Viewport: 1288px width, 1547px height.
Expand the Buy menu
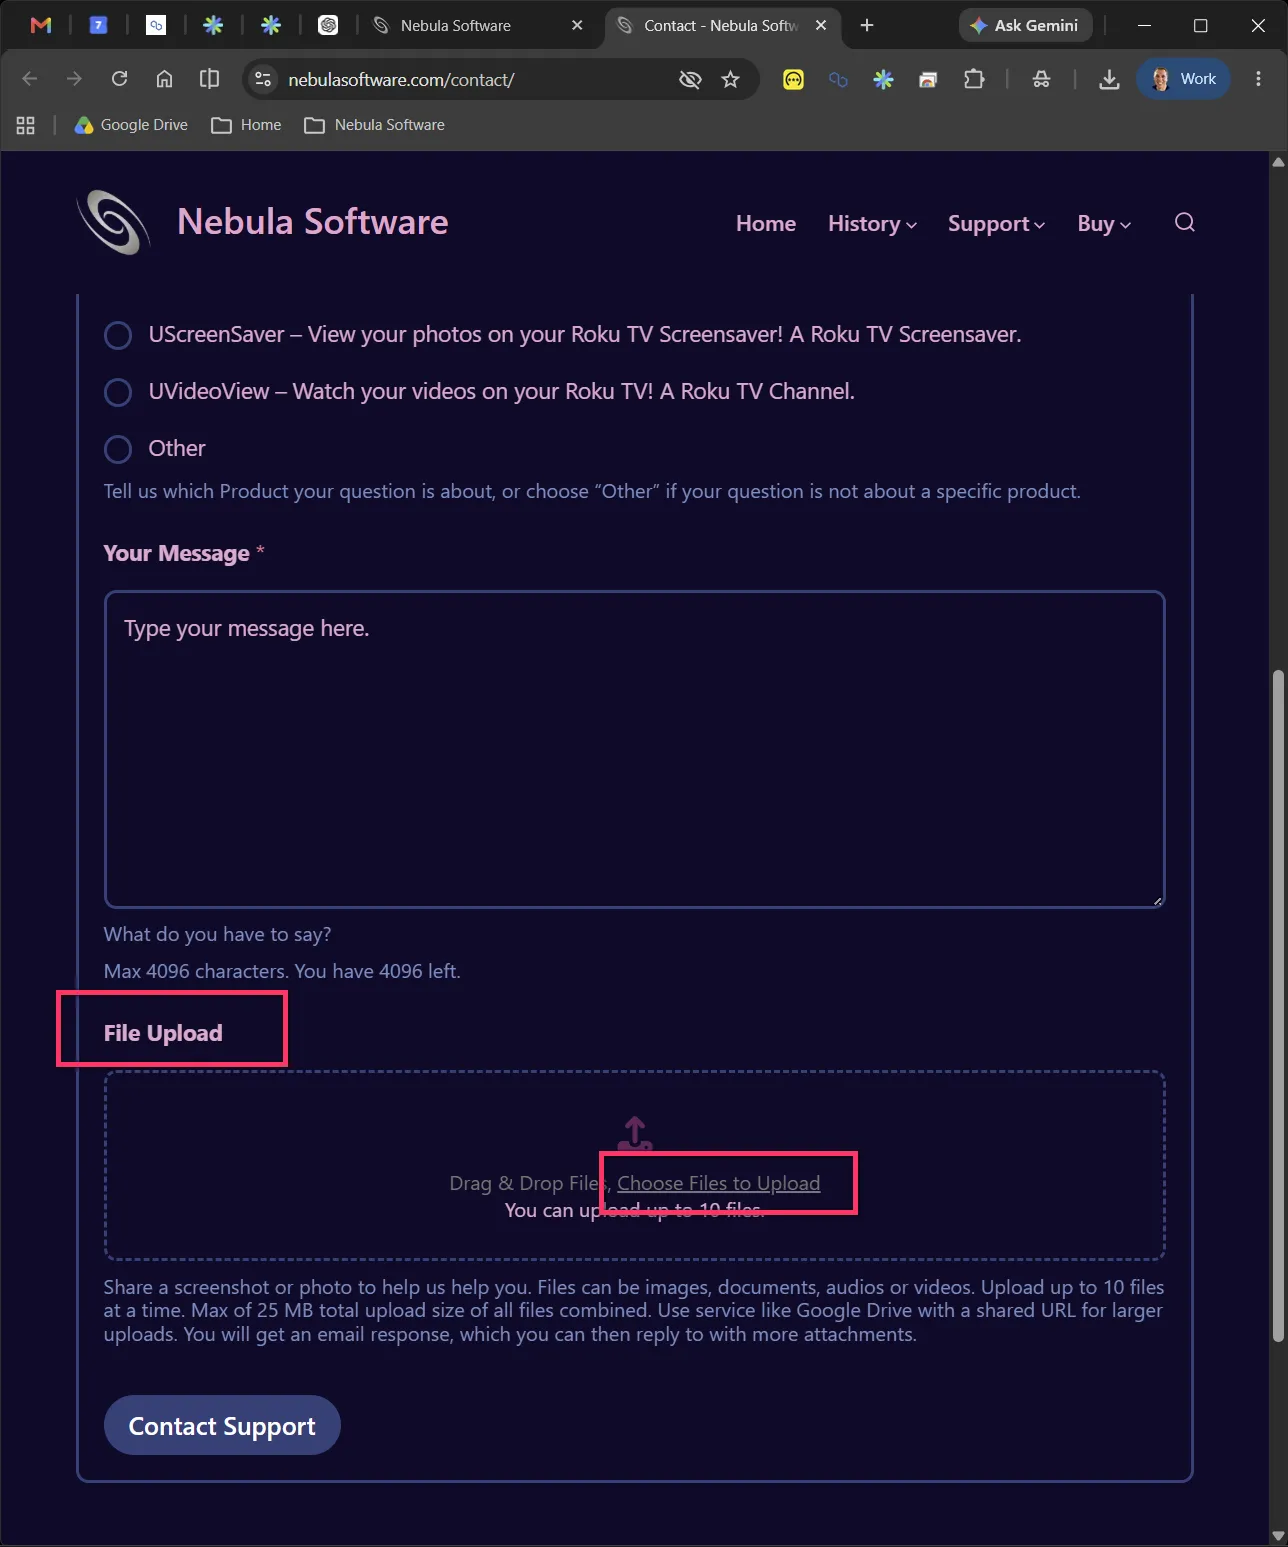(1104, 224)
